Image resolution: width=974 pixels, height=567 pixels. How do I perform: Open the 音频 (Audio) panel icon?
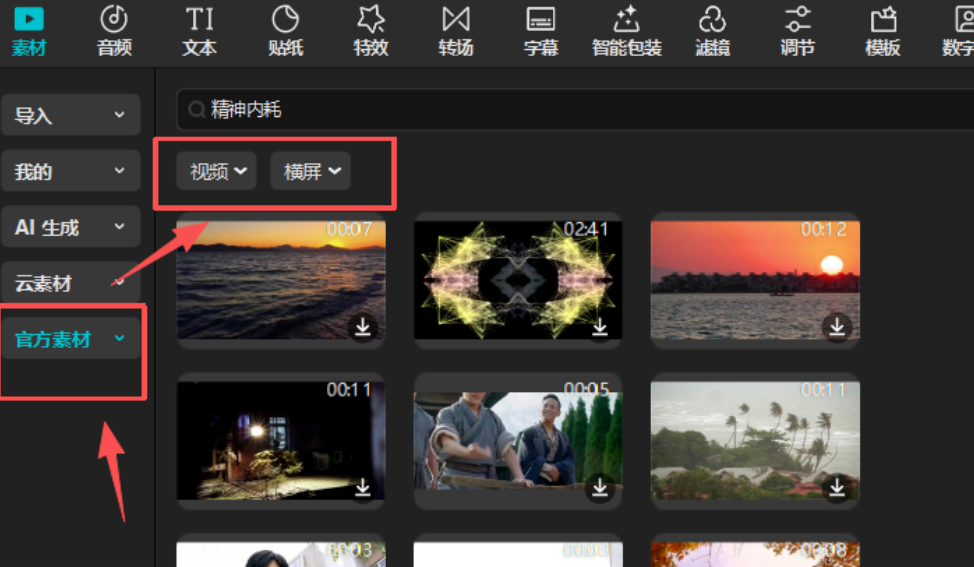click(x=114, y=19)
